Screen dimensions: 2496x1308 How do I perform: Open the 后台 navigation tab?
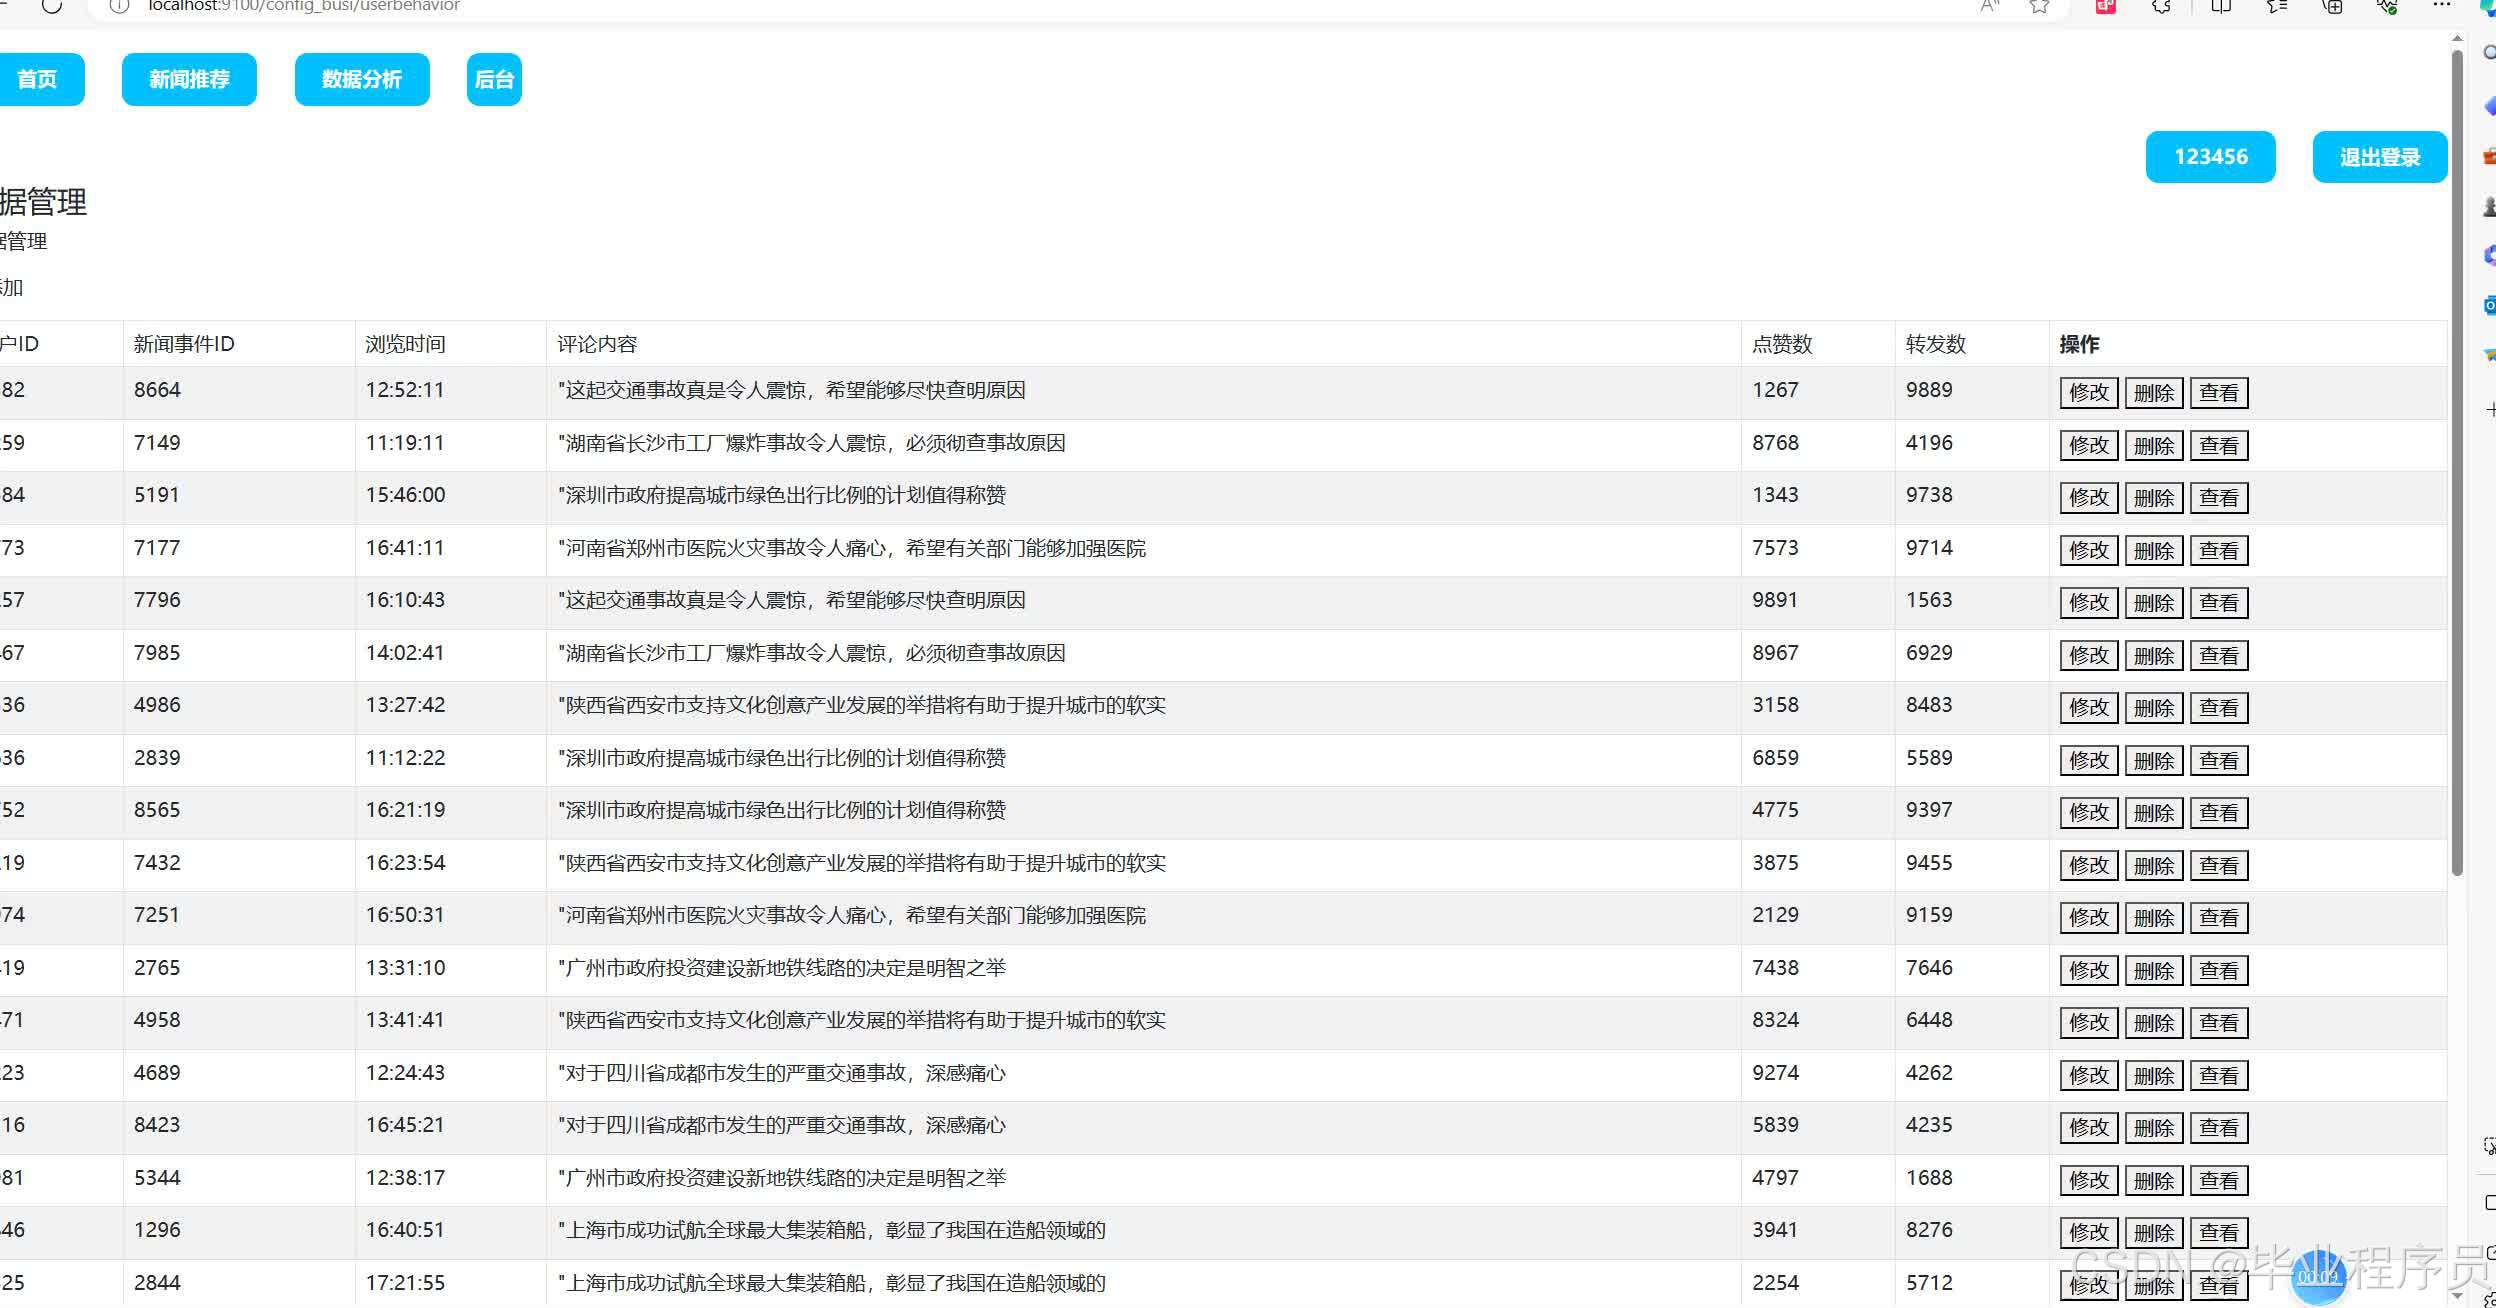tap(494, 79)
